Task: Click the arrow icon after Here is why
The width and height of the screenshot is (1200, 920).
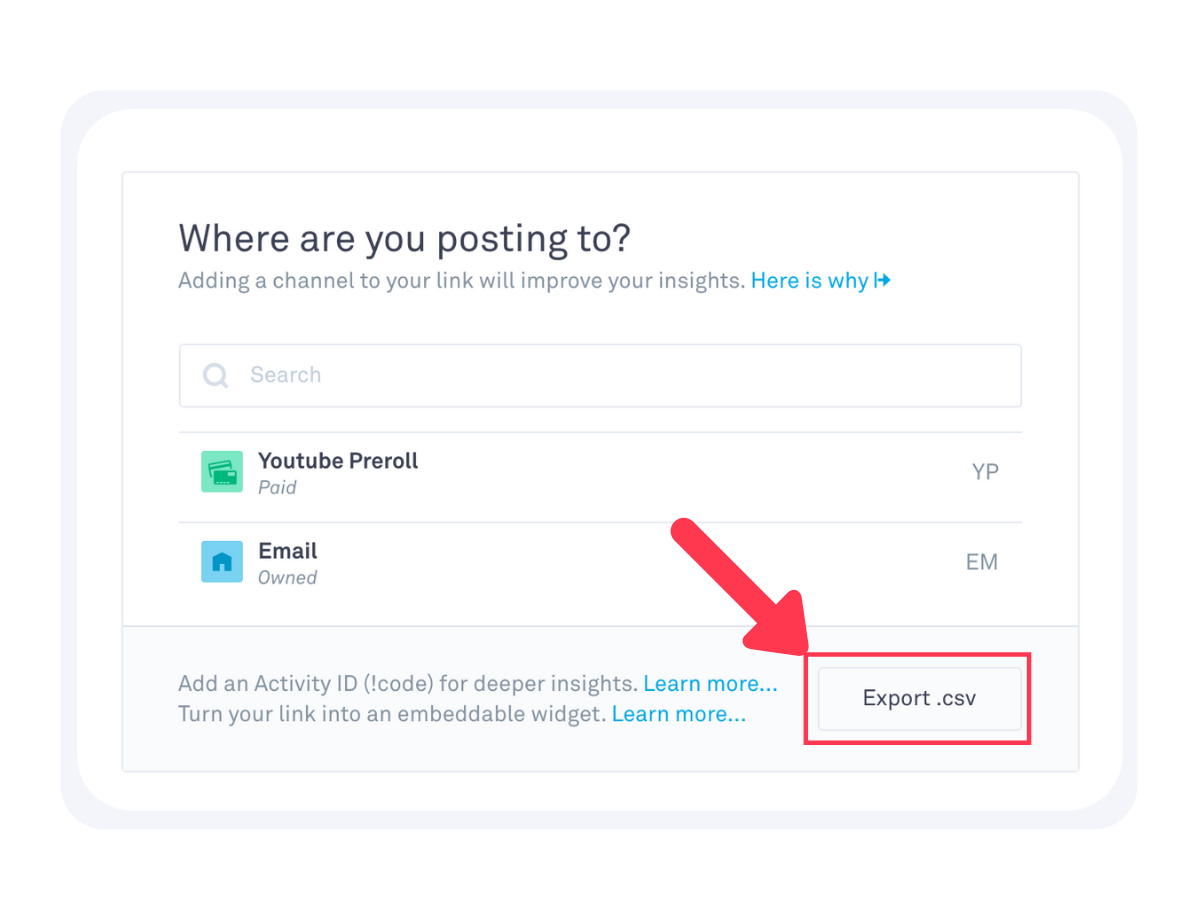Action: (x=882, y=281)
